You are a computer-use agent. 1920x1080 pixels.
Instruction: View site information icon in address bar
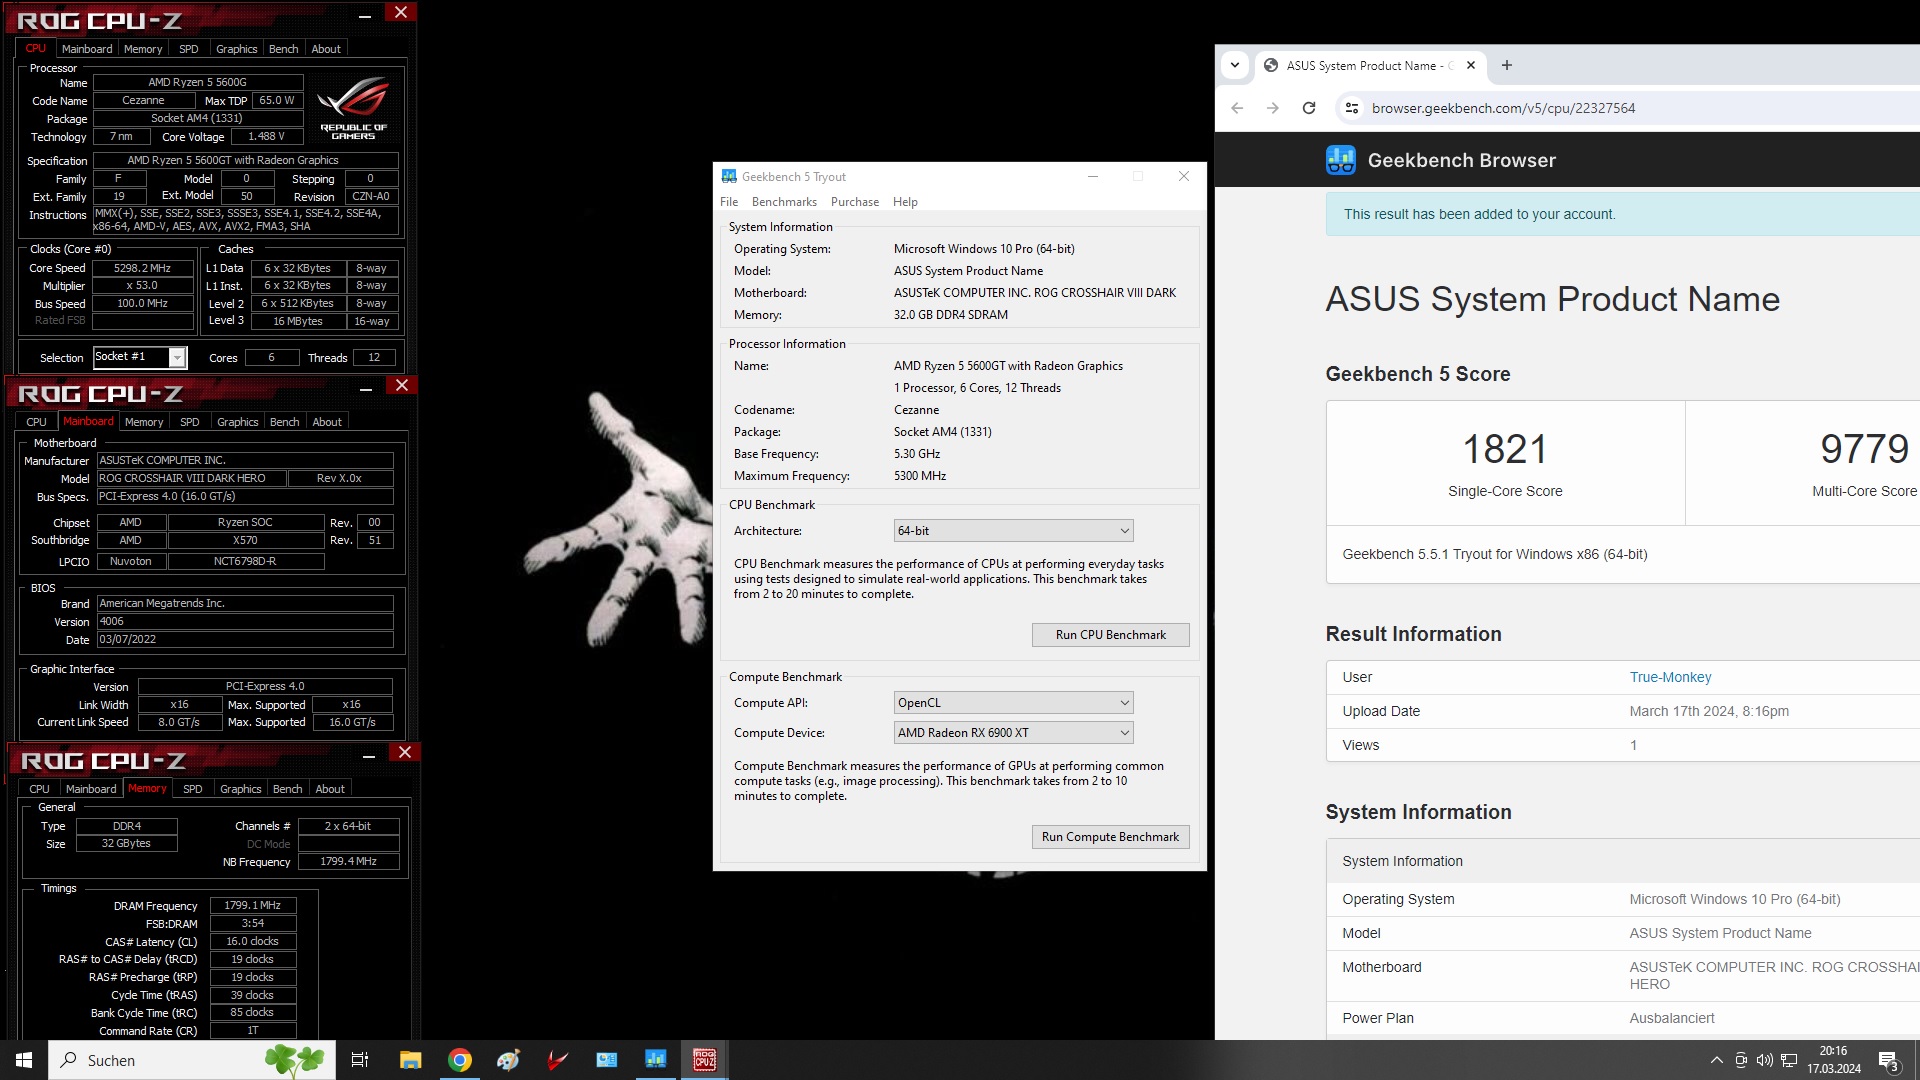point(1351,108)
